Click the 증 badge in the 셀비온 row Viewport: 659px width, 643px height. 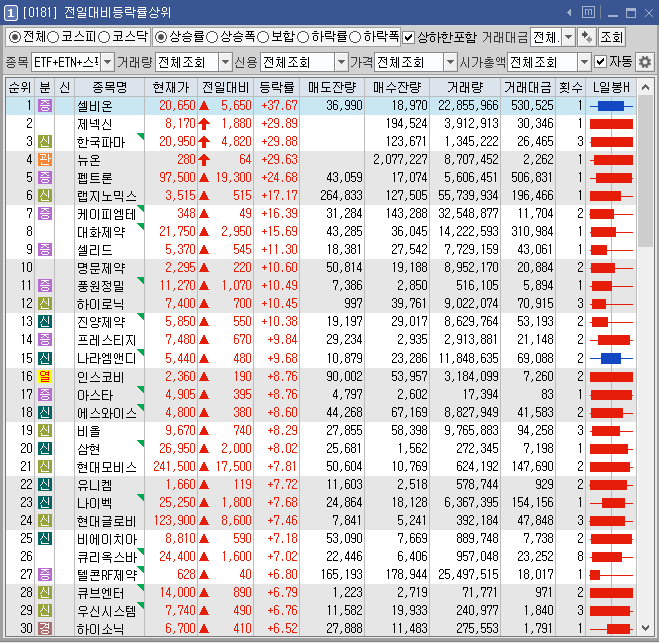45,105
